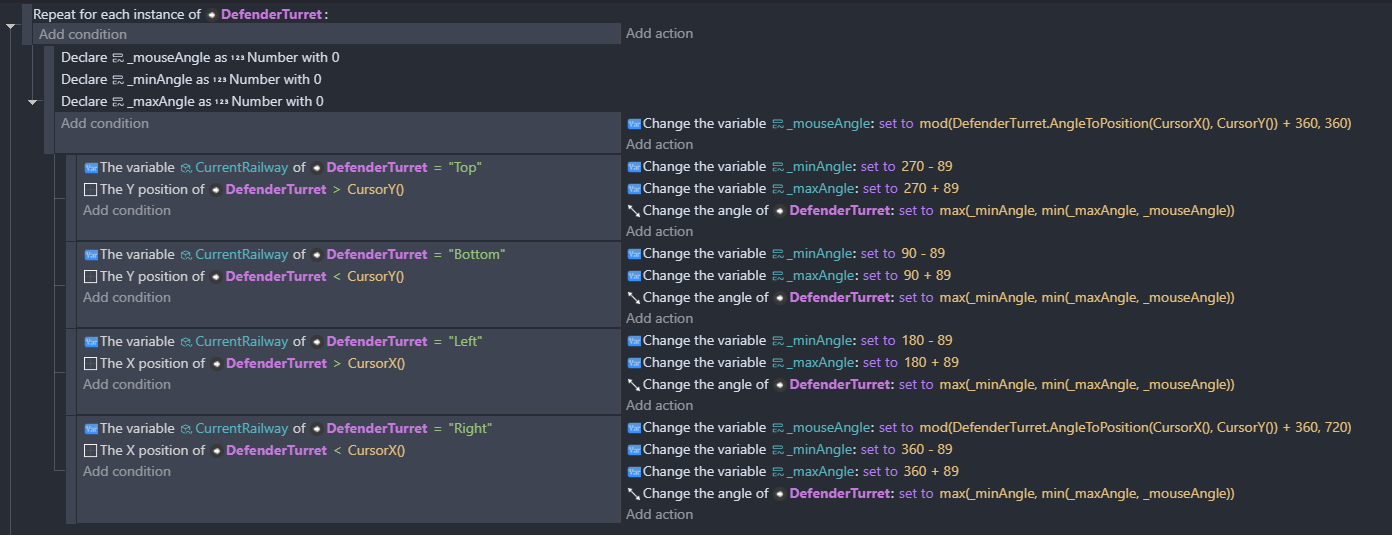1392x535 pixels.
Task: Click the Var icon on the CurrentRailway = "Bottom" condition
Action: tap(90, 255)
